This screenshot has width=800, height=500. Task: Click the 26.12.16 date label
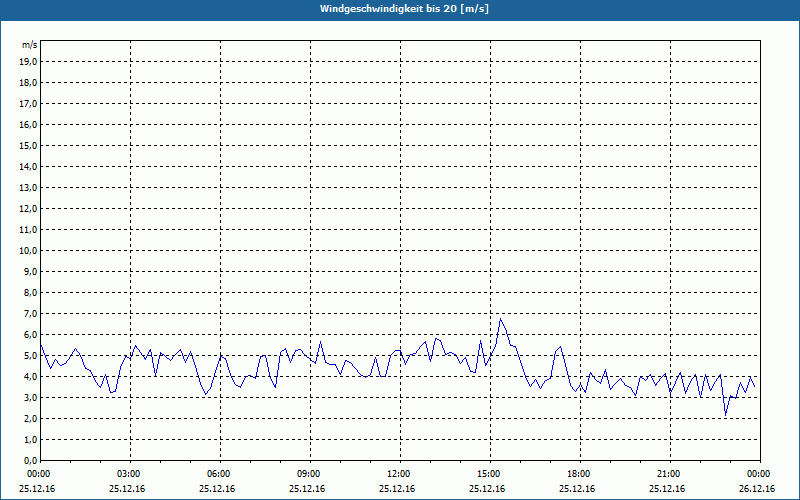[x=757, y=489]
